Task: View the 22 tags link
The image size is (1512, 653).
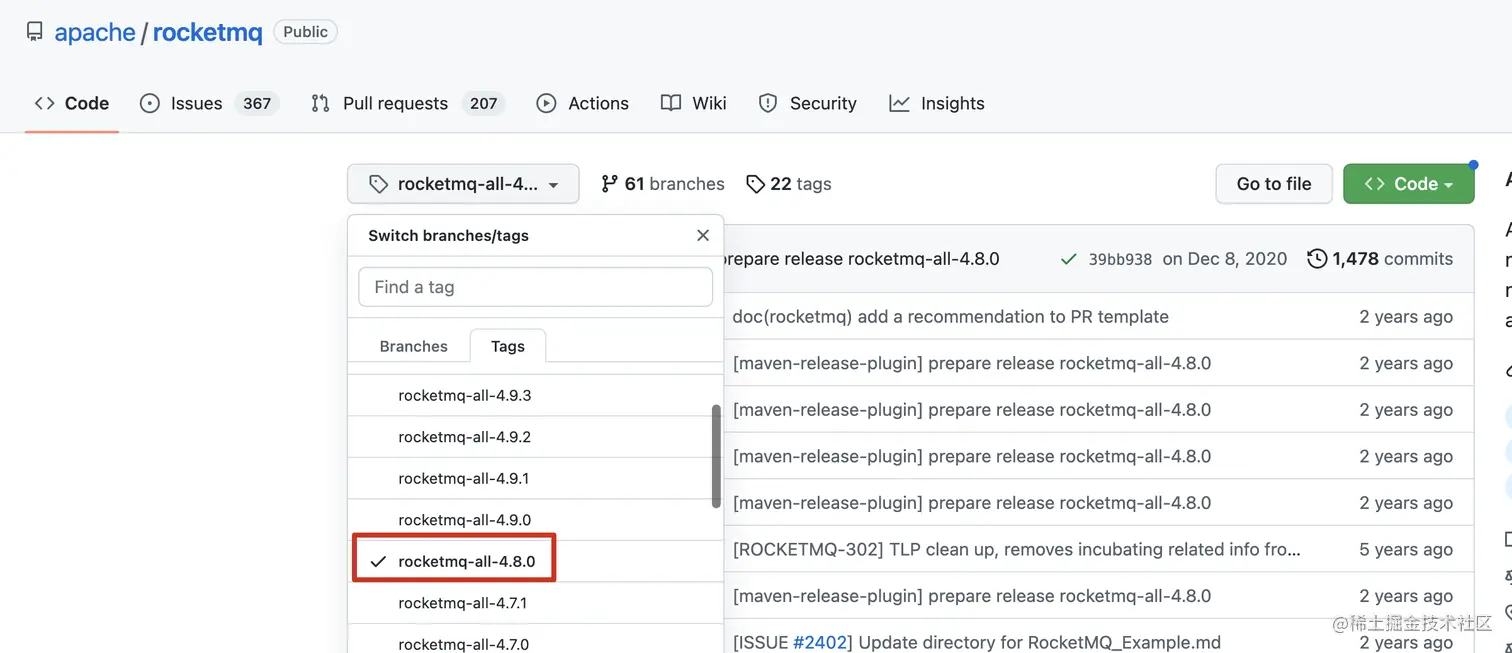Action: click(x=789, y=184)
